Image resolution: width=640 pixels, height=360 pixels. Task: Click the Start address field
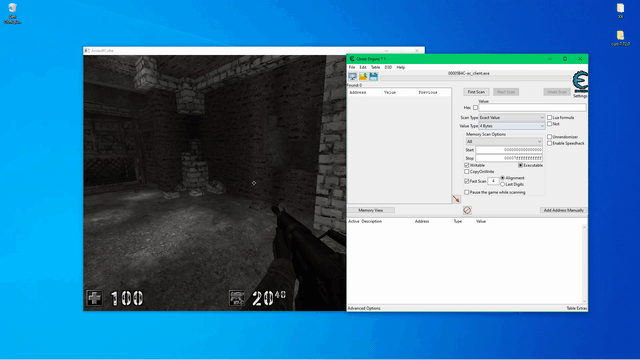point(509,150)
